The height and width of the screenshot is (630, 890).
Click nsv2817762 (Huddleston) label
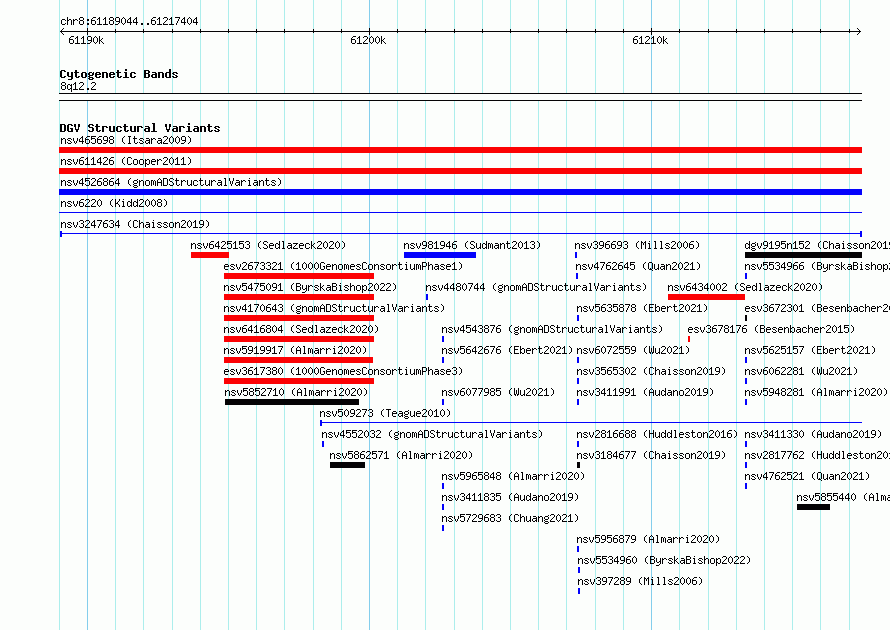pyautogui.click(x=817, y=455)
